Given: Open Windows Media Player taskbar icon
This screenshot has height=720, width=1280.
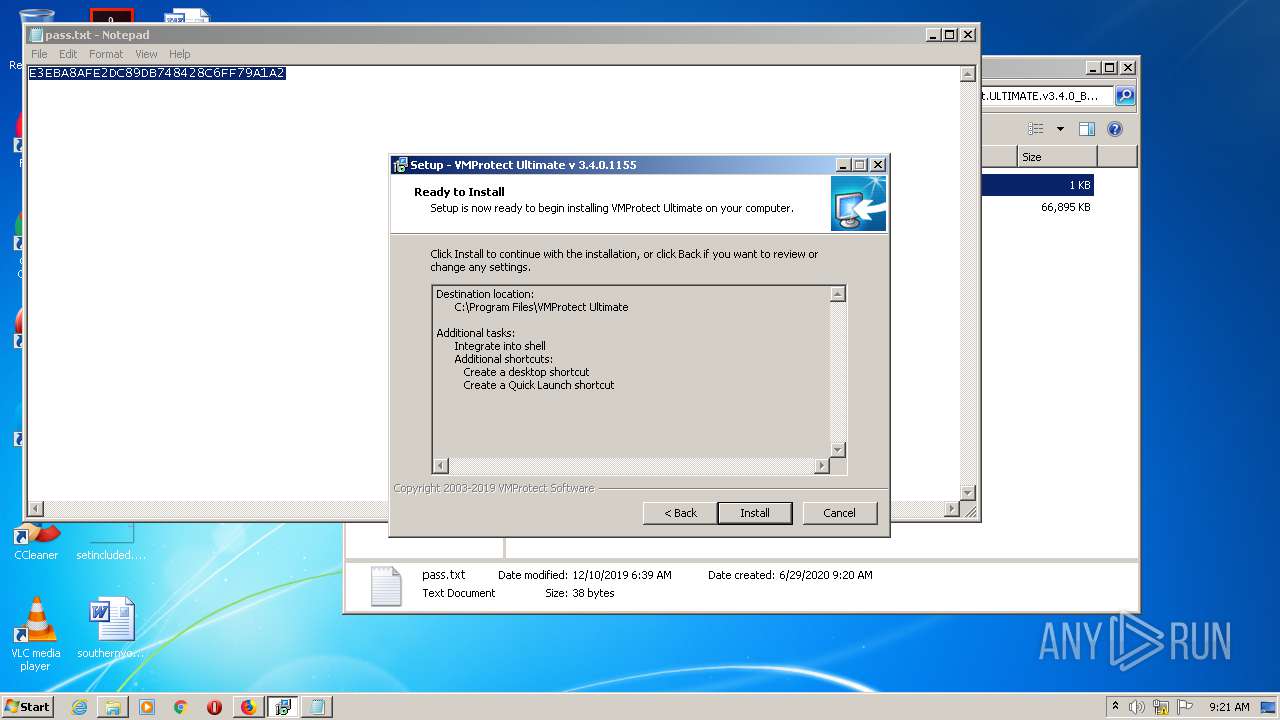Looking at the screenshot, I should pyautogui.click(x=147, y=707).
